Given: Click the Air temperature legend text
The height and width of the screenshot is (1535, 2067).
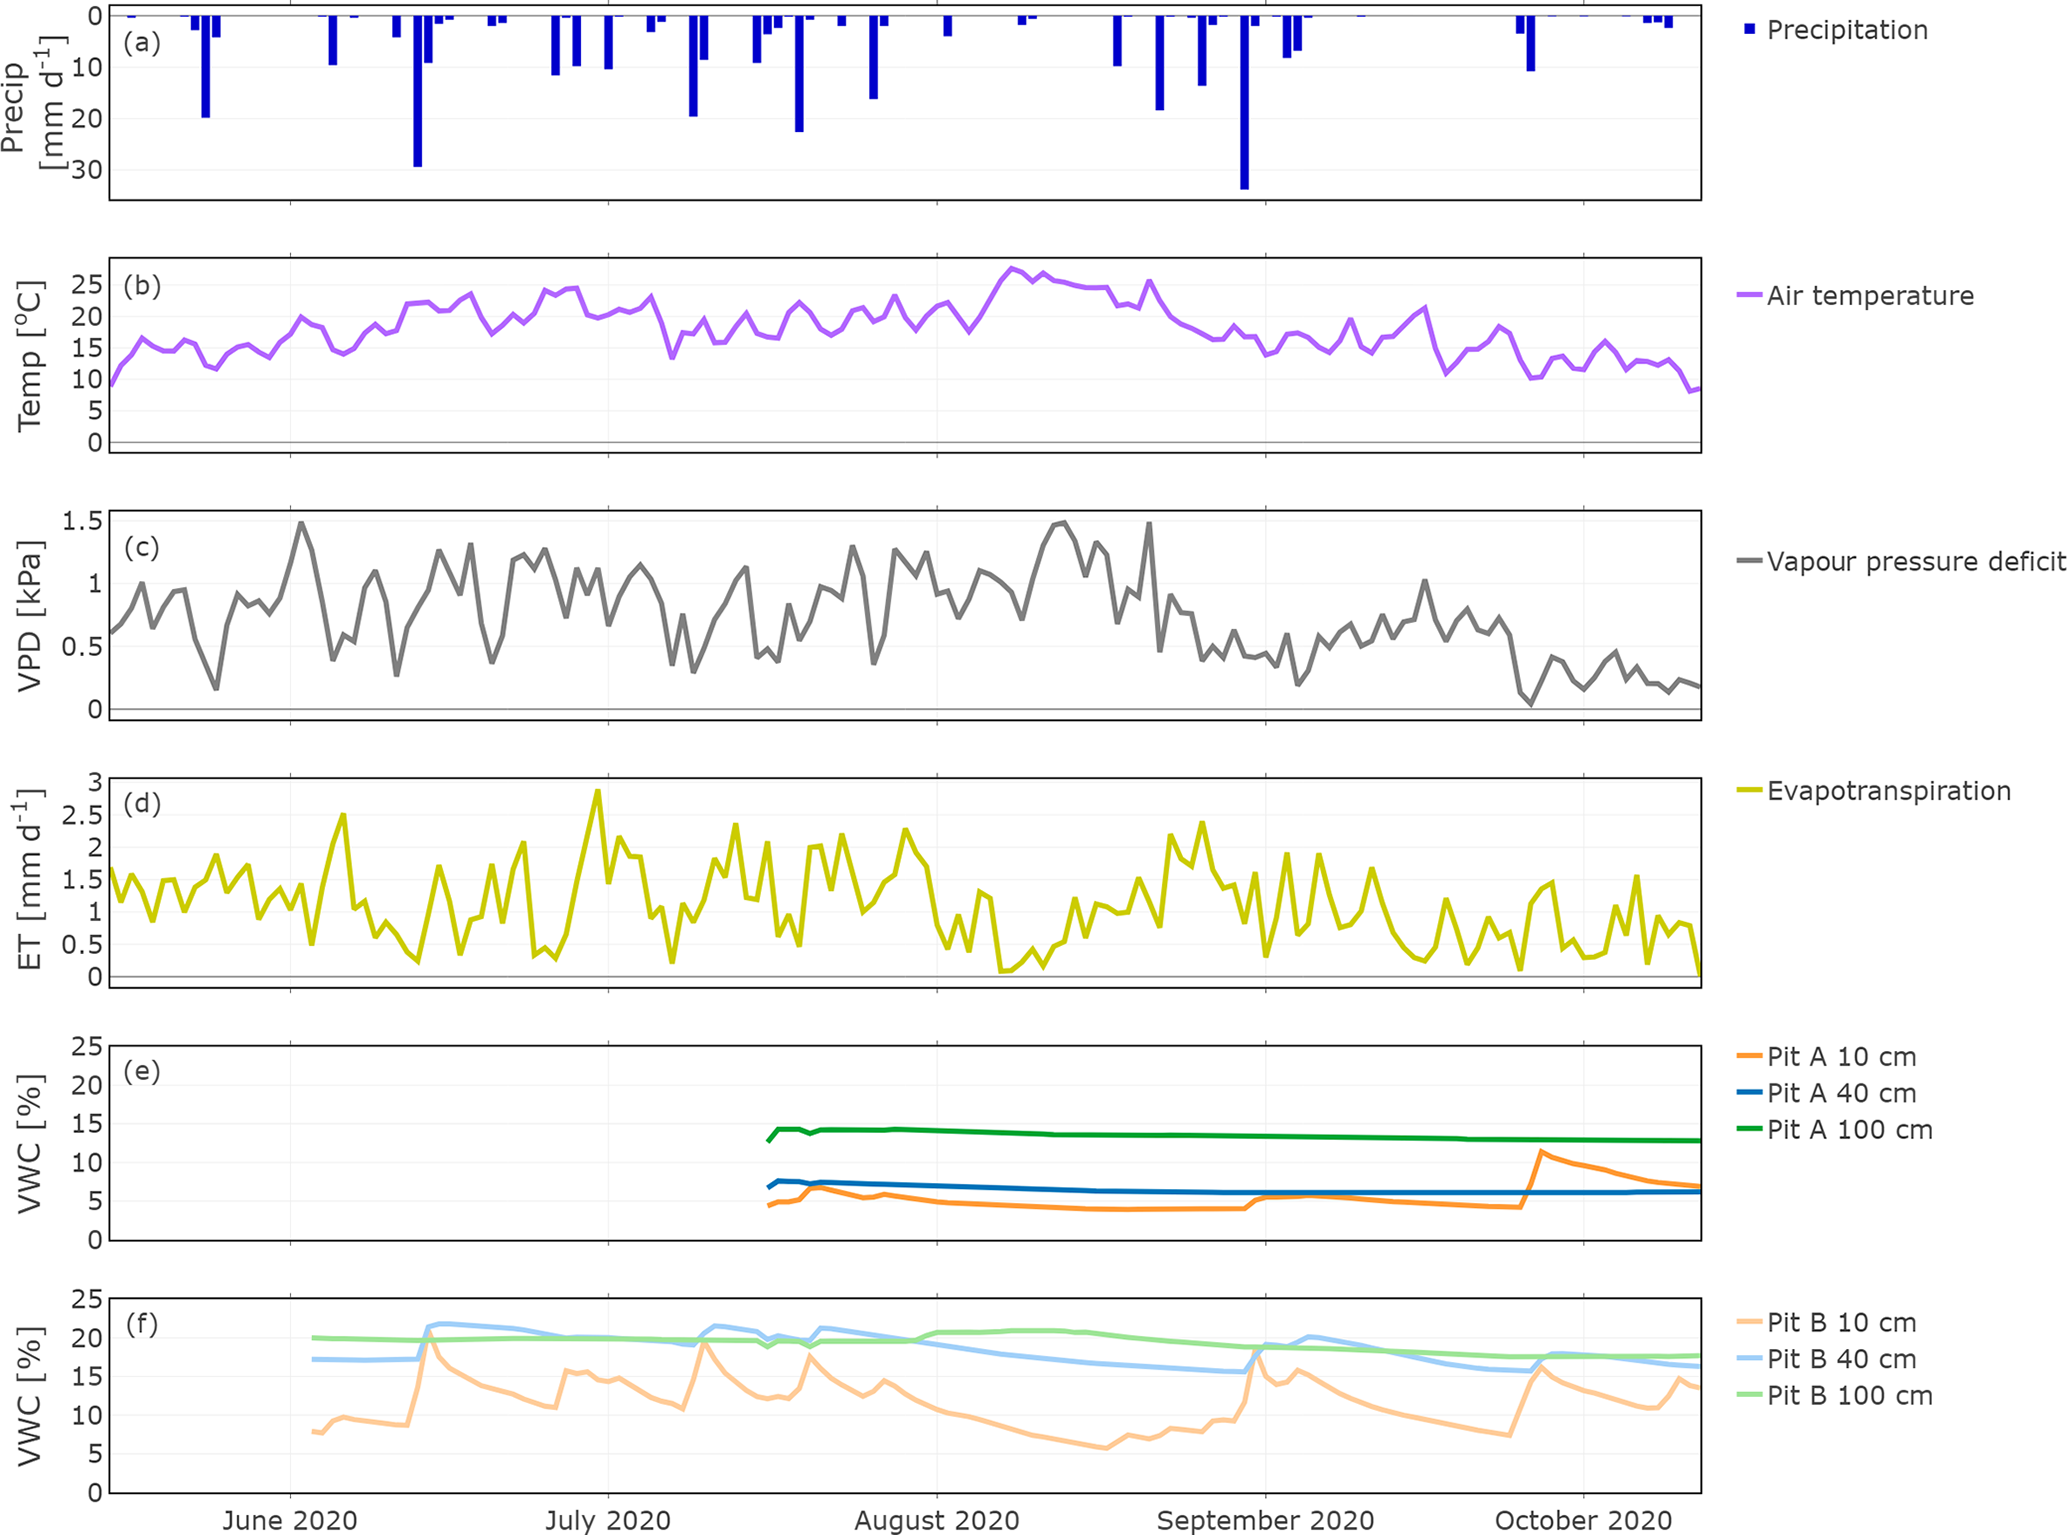Looking at the screenshot, I should point(1870,295).
